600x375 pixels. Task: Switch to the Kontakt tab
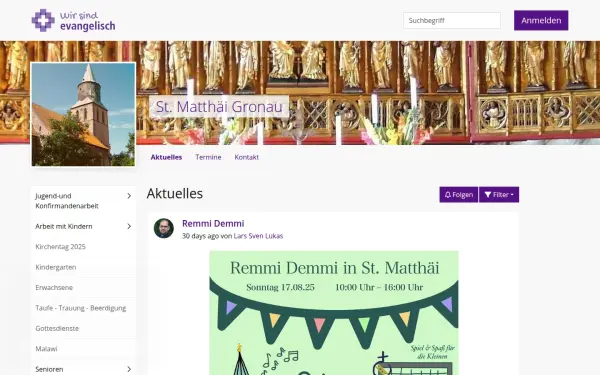(x=246, y=157)
